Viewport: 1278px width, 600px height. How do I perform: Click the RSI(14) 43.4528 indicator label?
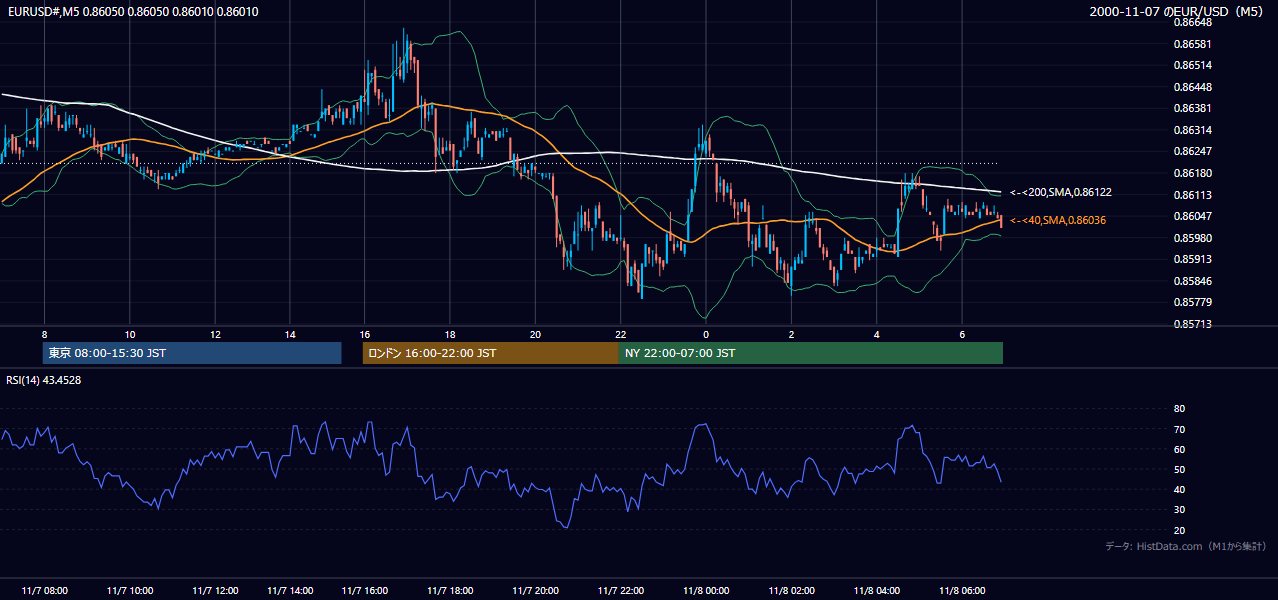pos(44,380)
